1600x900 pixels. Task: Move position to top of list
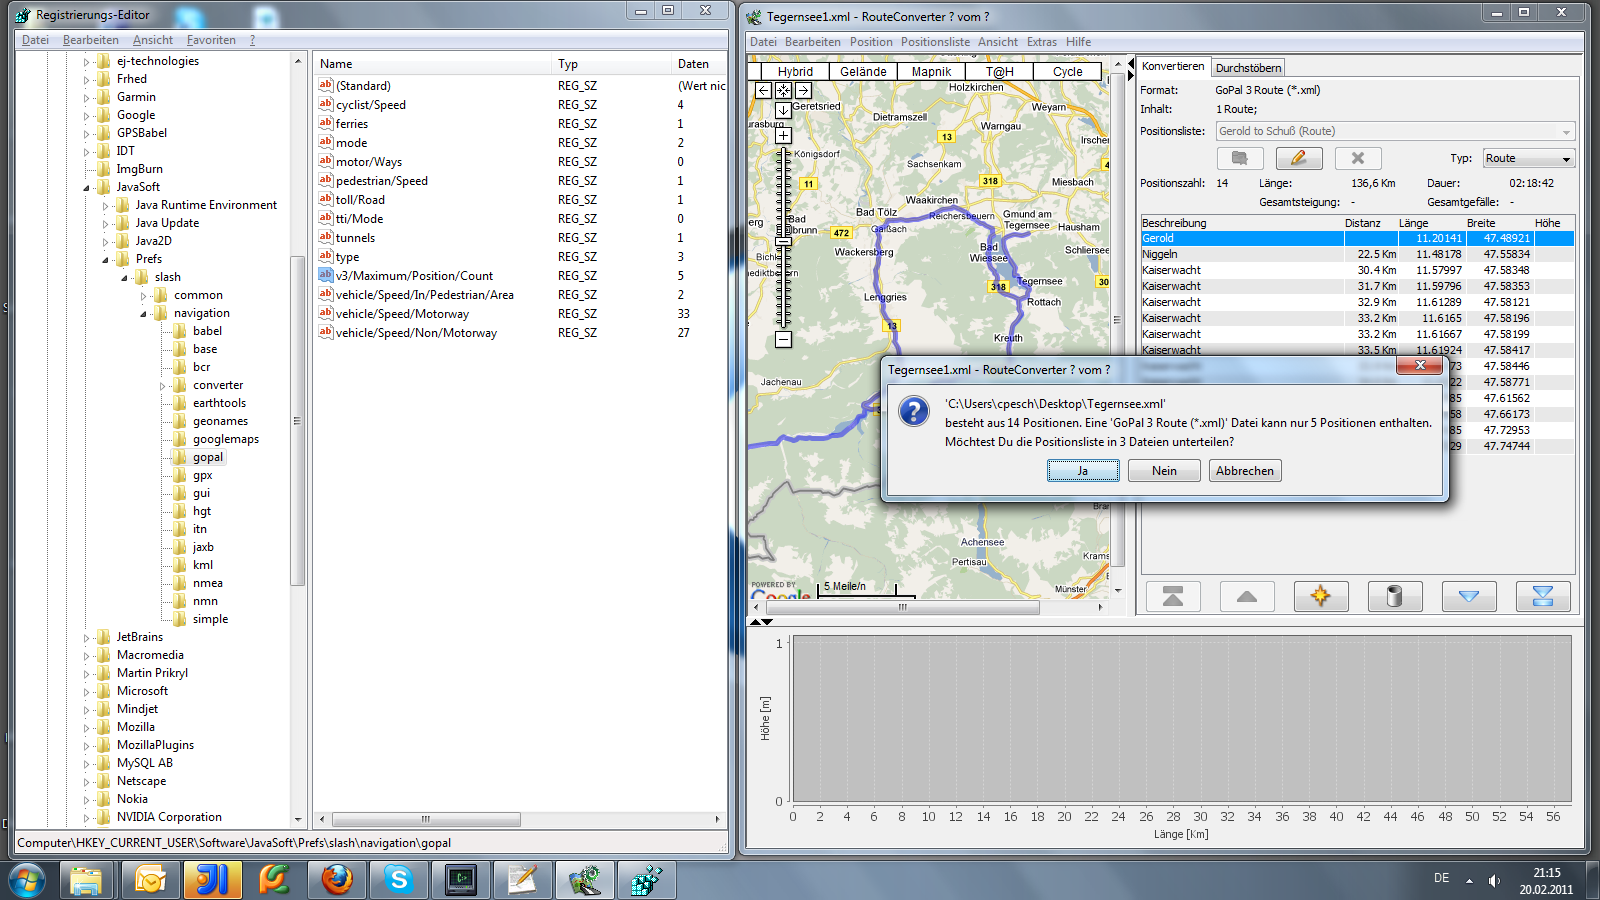click(x=1172, y=597)
